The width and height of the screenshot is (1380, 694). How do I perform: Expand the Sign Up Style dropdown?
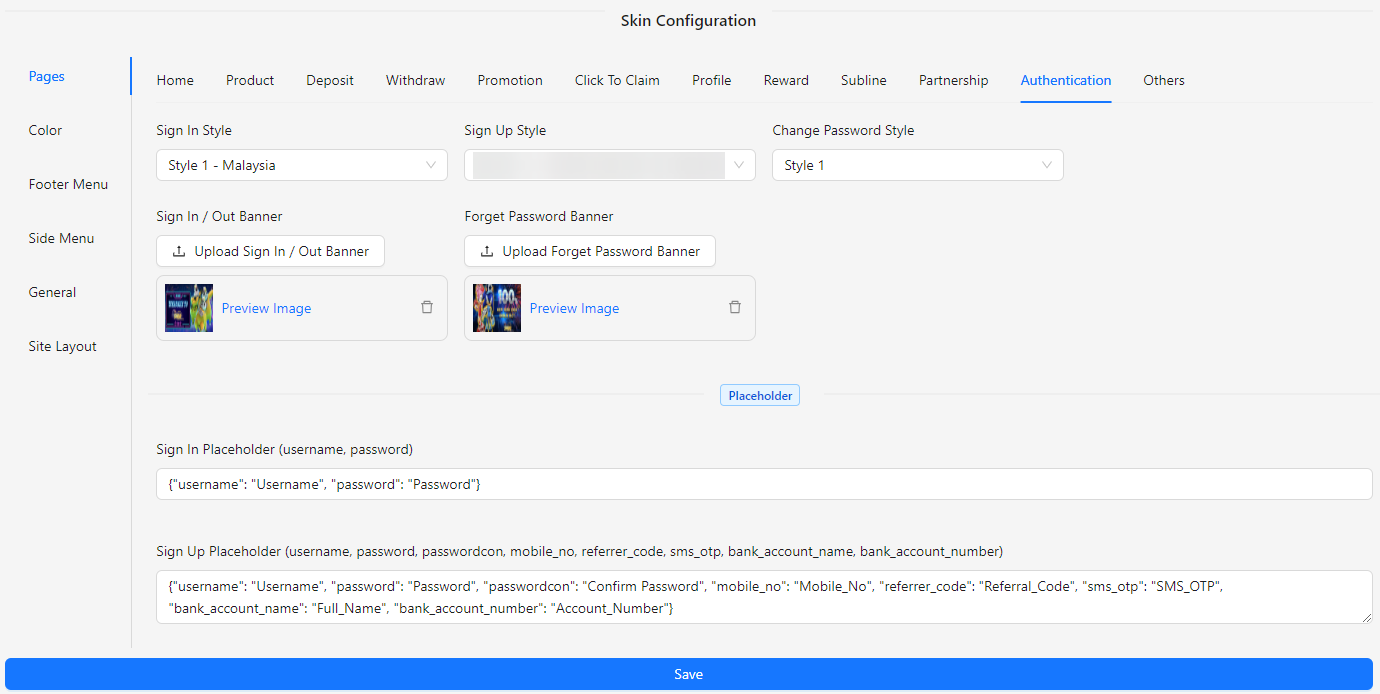tap(609, 164)
